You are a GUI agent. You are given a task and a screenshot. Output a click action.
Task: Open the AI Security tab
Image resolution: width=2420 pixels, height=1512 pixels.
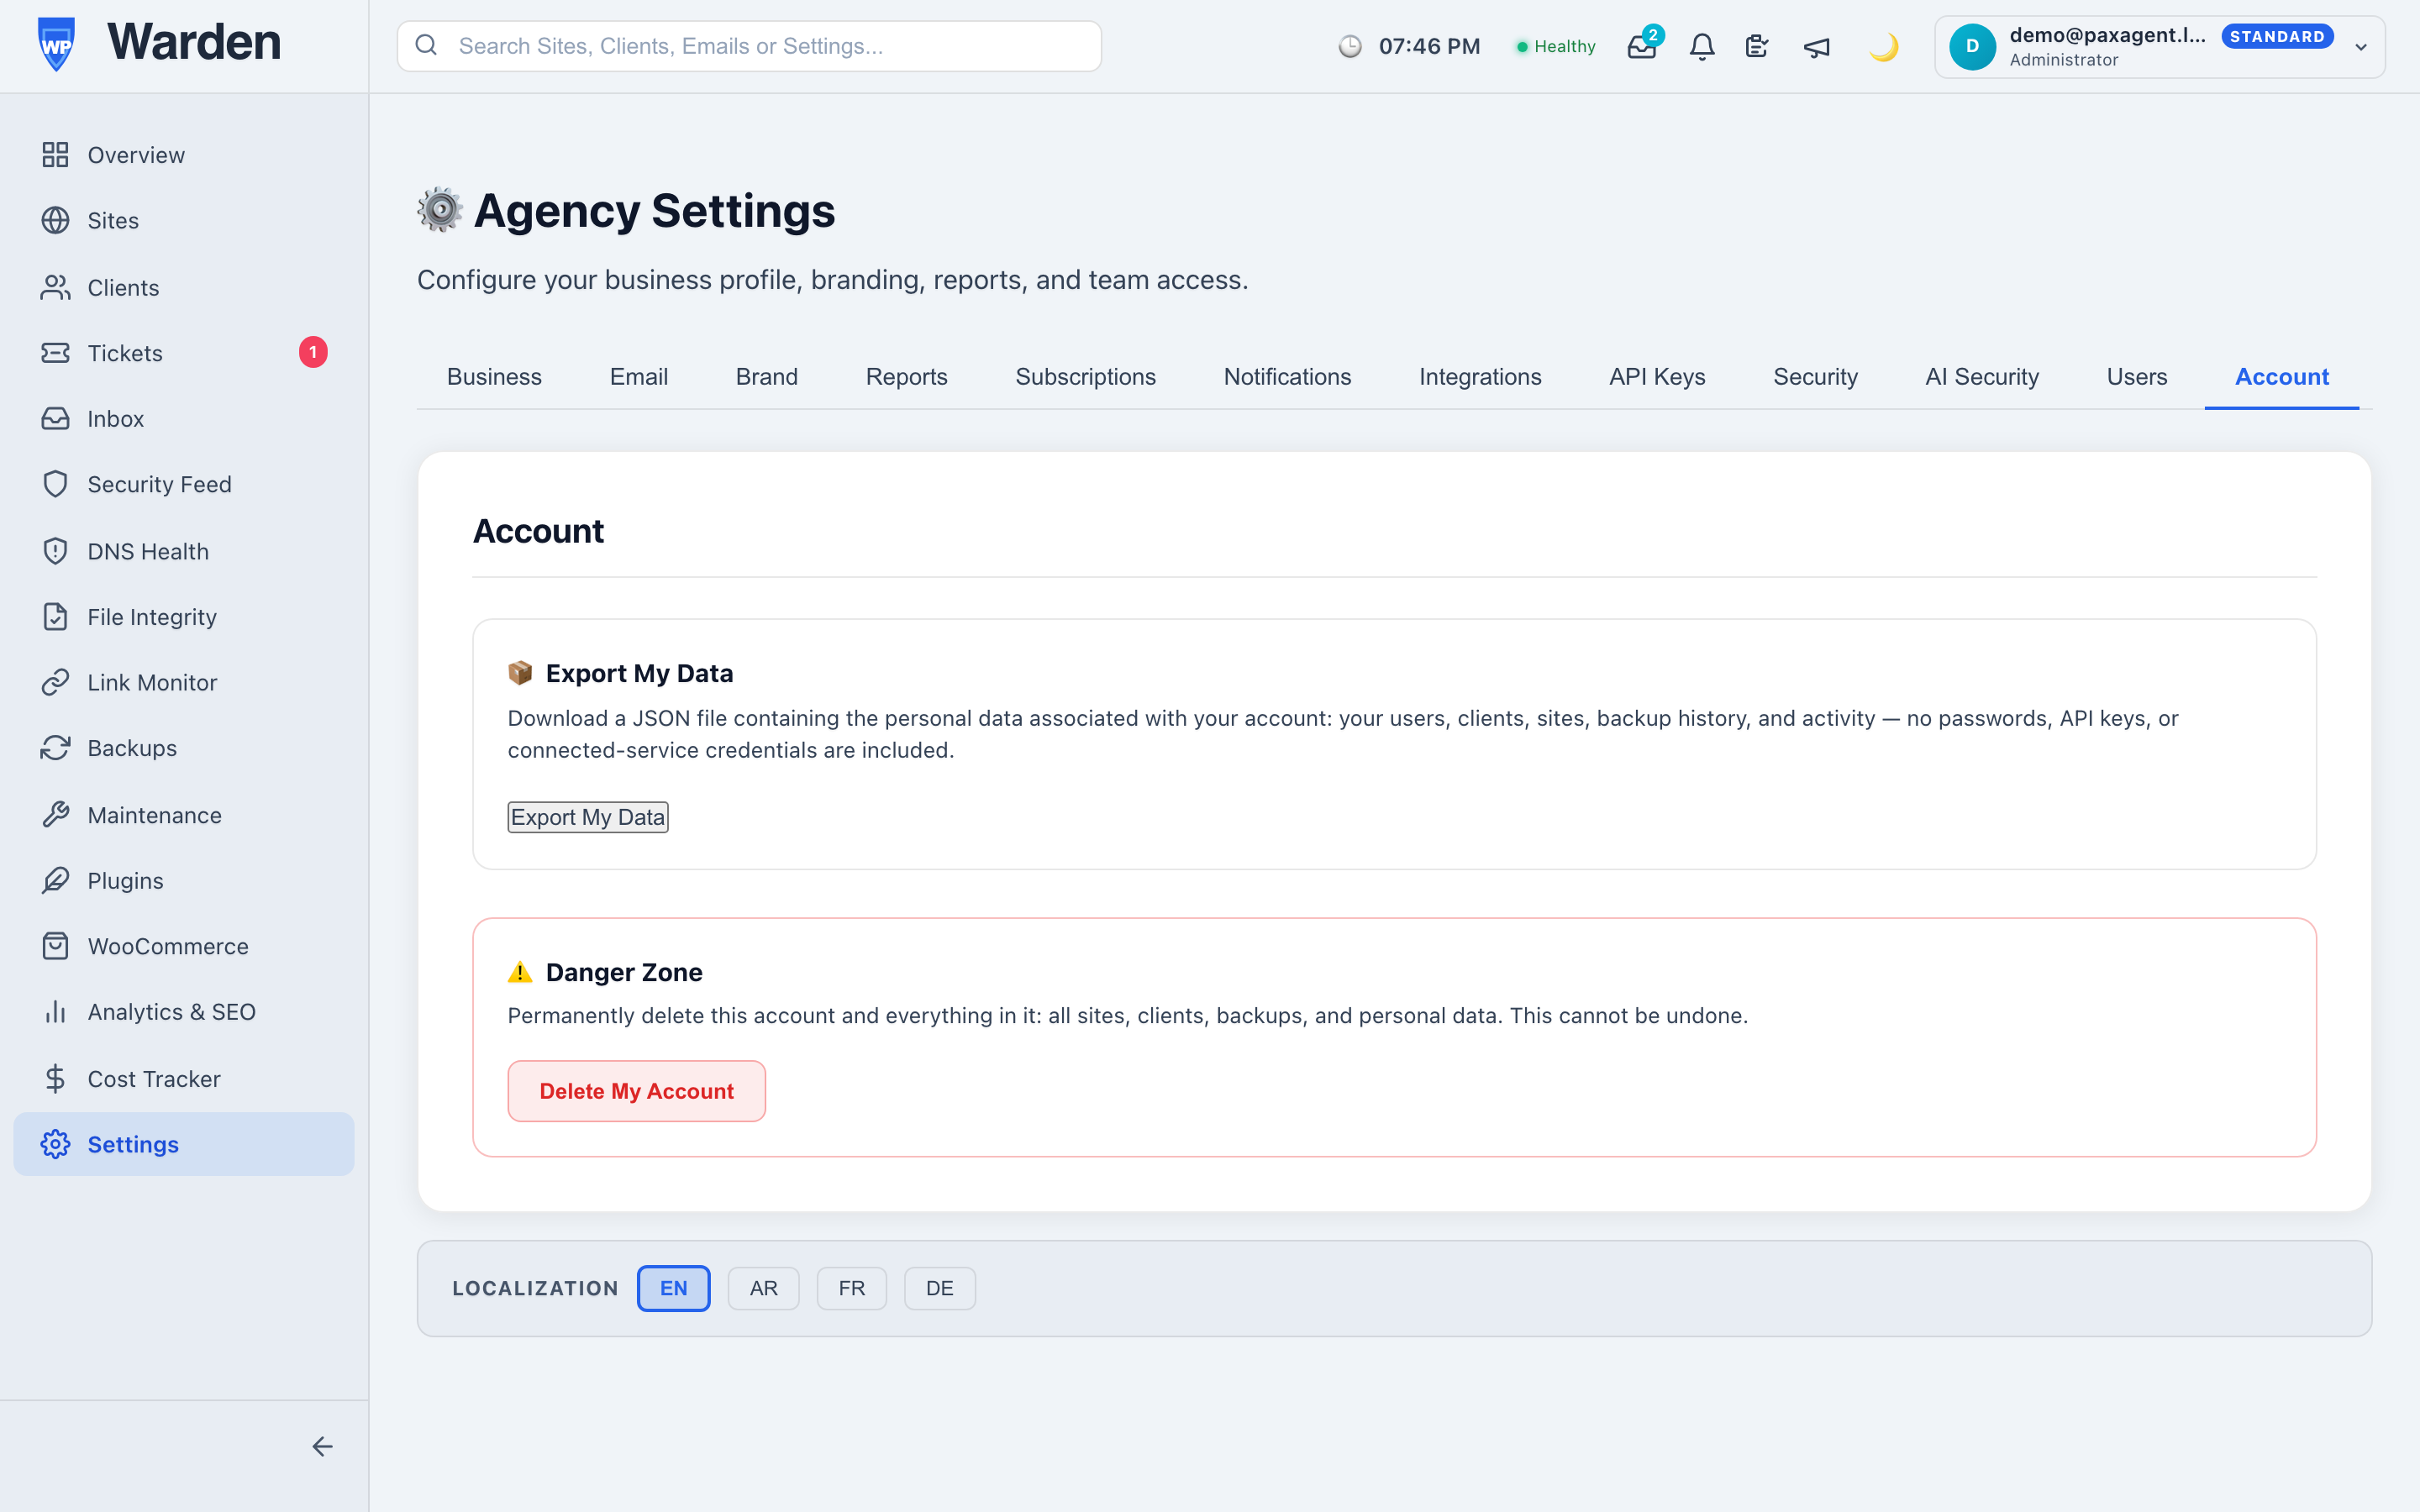pos(1982,377)
